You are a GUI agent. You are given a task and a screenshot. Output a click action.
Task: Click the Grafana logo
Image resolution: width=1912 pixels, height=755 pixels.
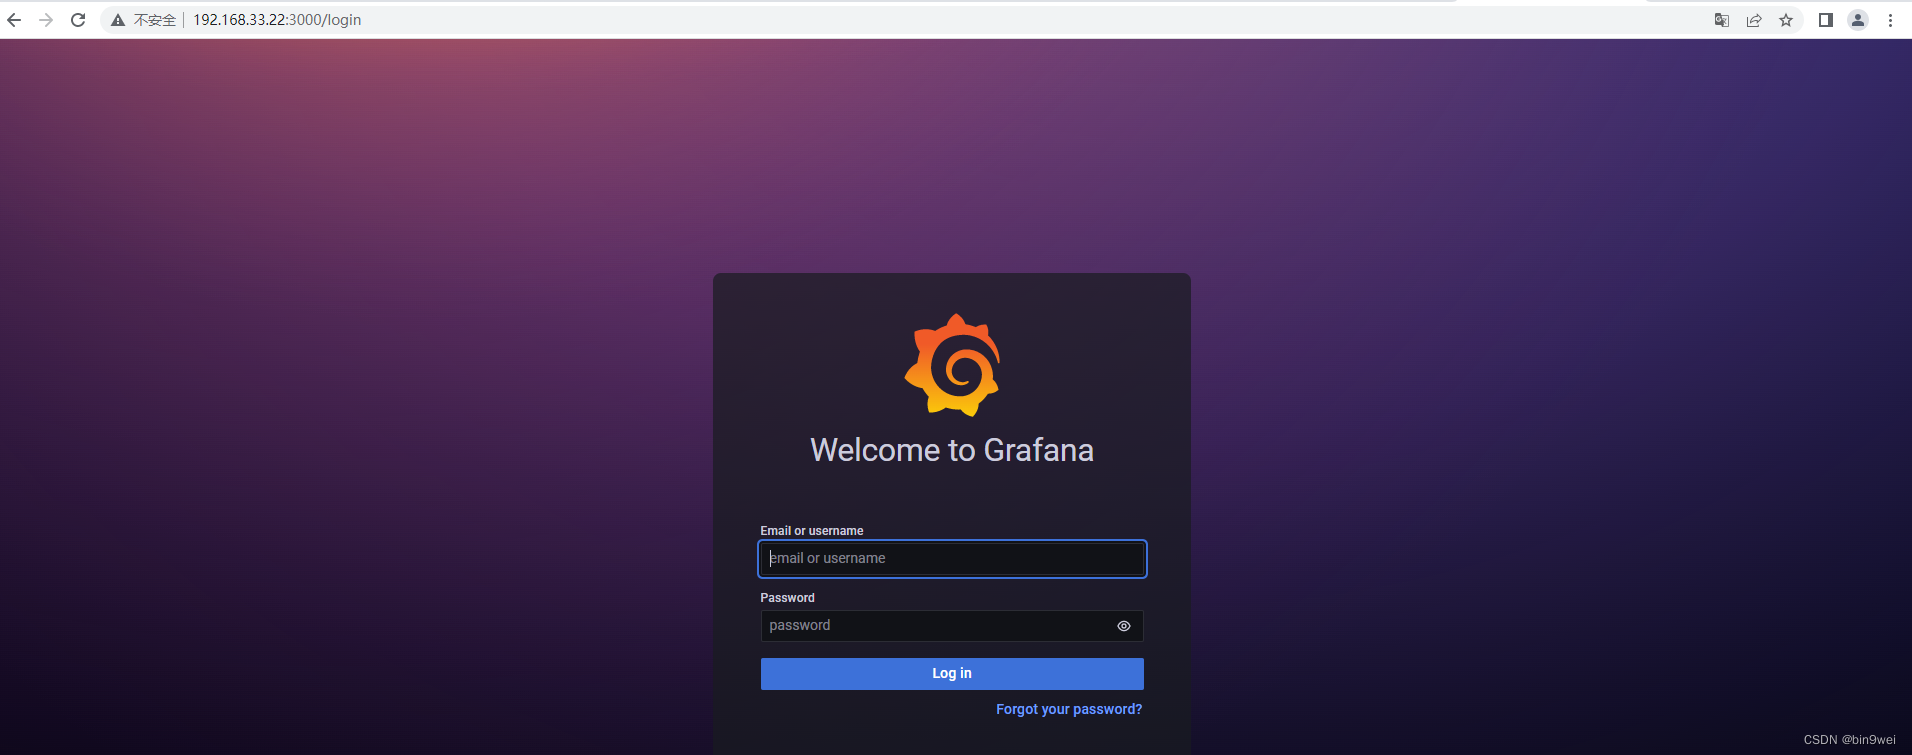[x=952, y=365]
